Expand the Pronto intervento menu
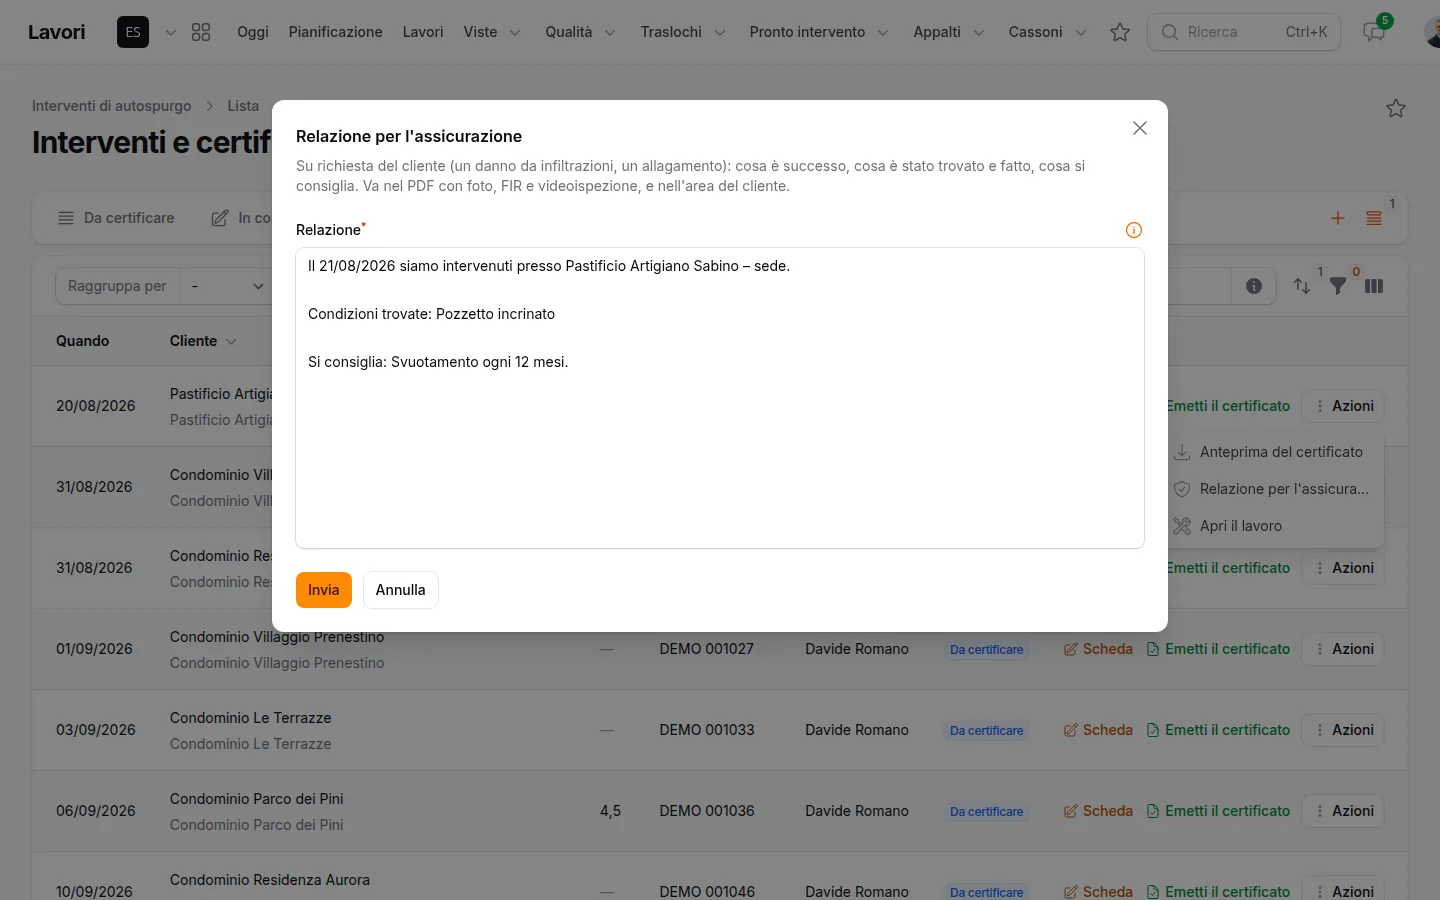The height and width of the screenshot is (900, 1440). click(x=819, y=32)
